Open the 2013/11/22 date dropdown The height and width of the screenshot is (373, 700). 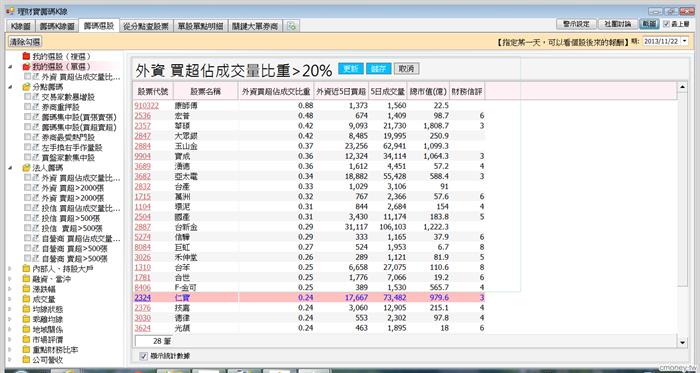tap(685, 41)
